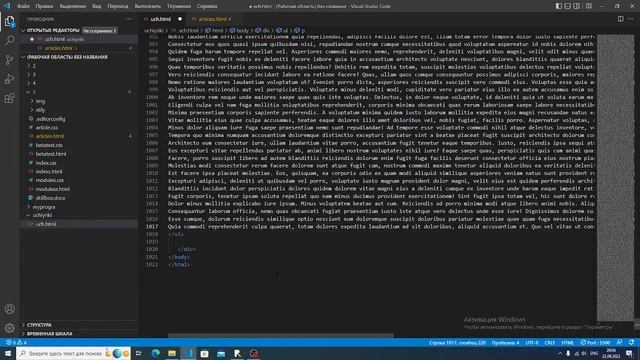Expand the myprogra folder
This screenshot has height=360, width=640.
44,207
